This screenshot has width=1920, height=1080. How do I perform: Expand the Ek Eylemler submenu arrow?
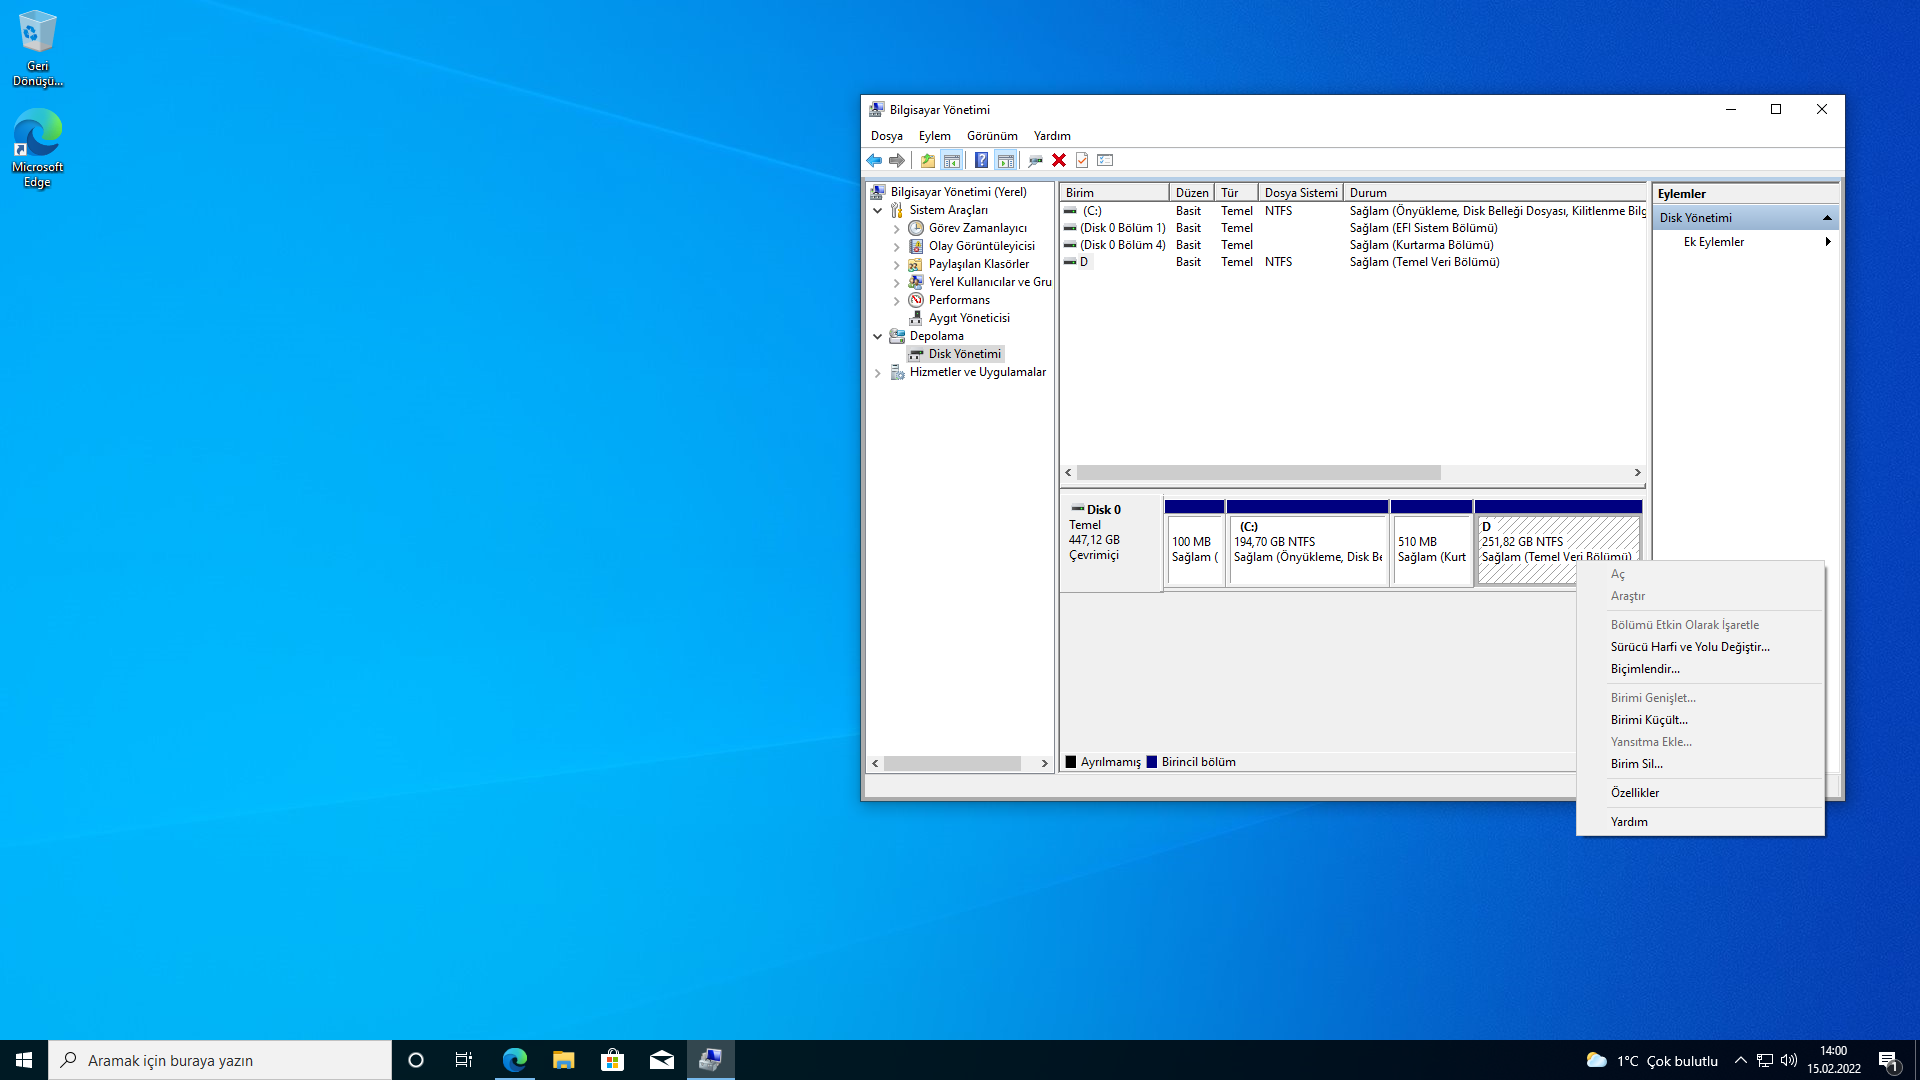coord(1828,242)
